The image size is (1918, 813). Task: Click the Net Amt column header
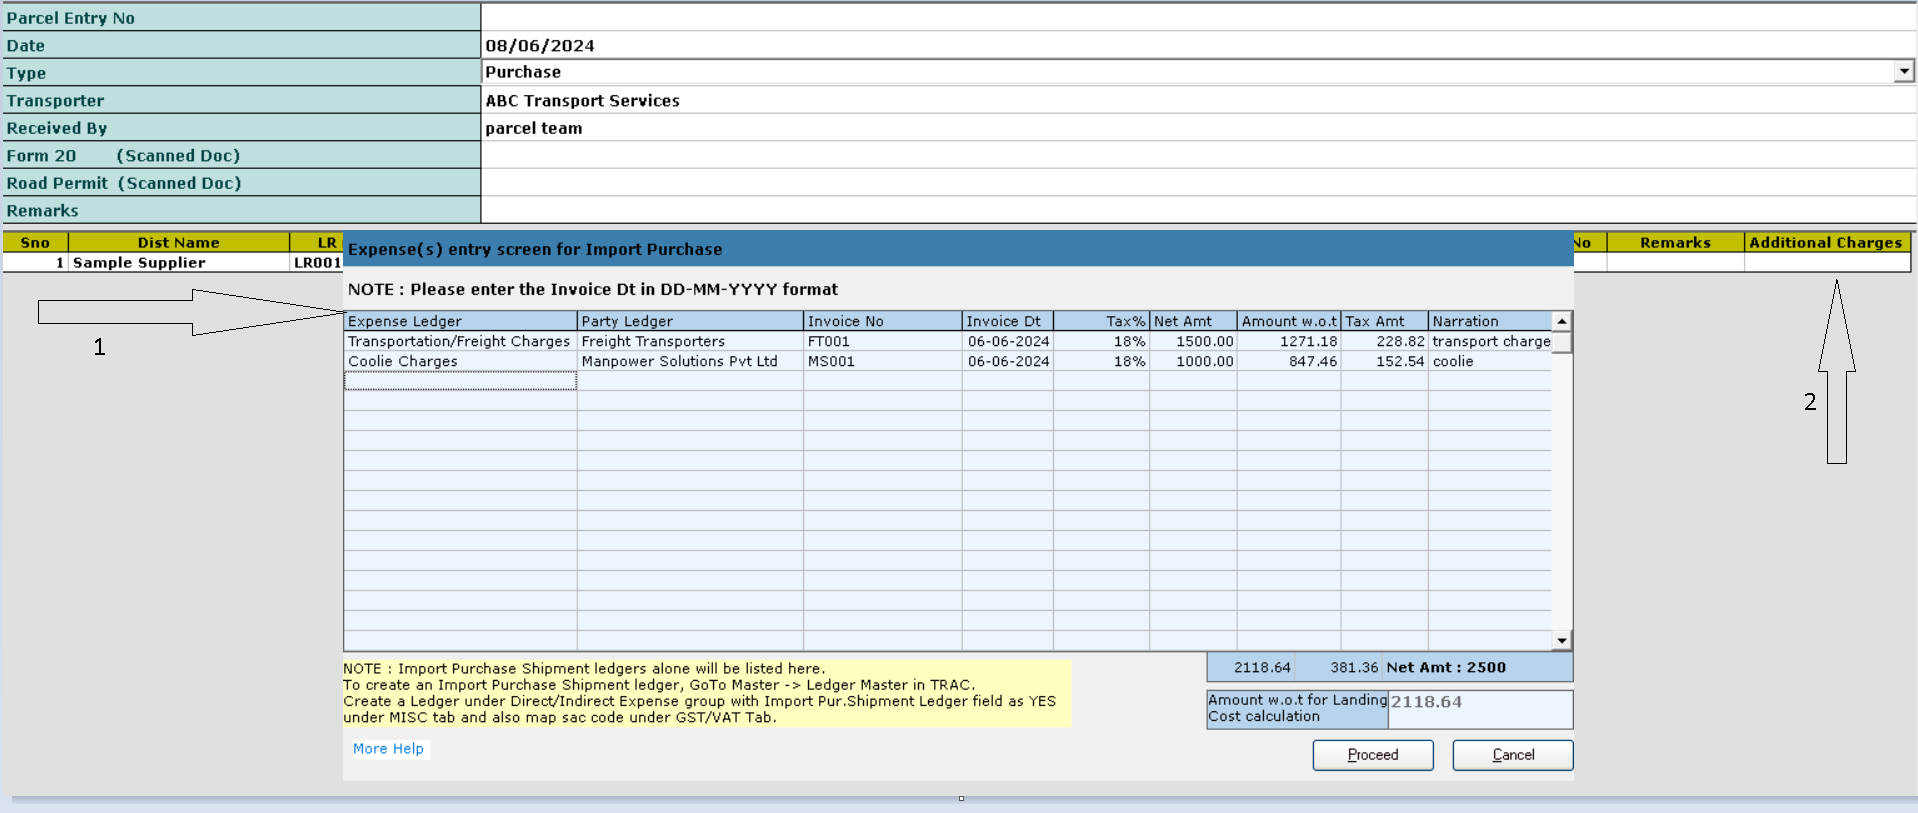coord(1193,321)
